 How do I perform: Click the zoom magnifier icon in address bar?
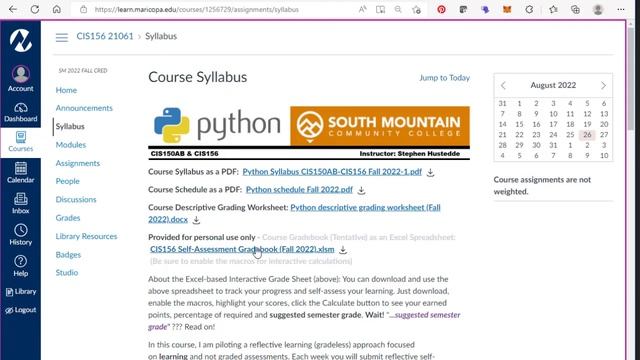tap(398, 9)
